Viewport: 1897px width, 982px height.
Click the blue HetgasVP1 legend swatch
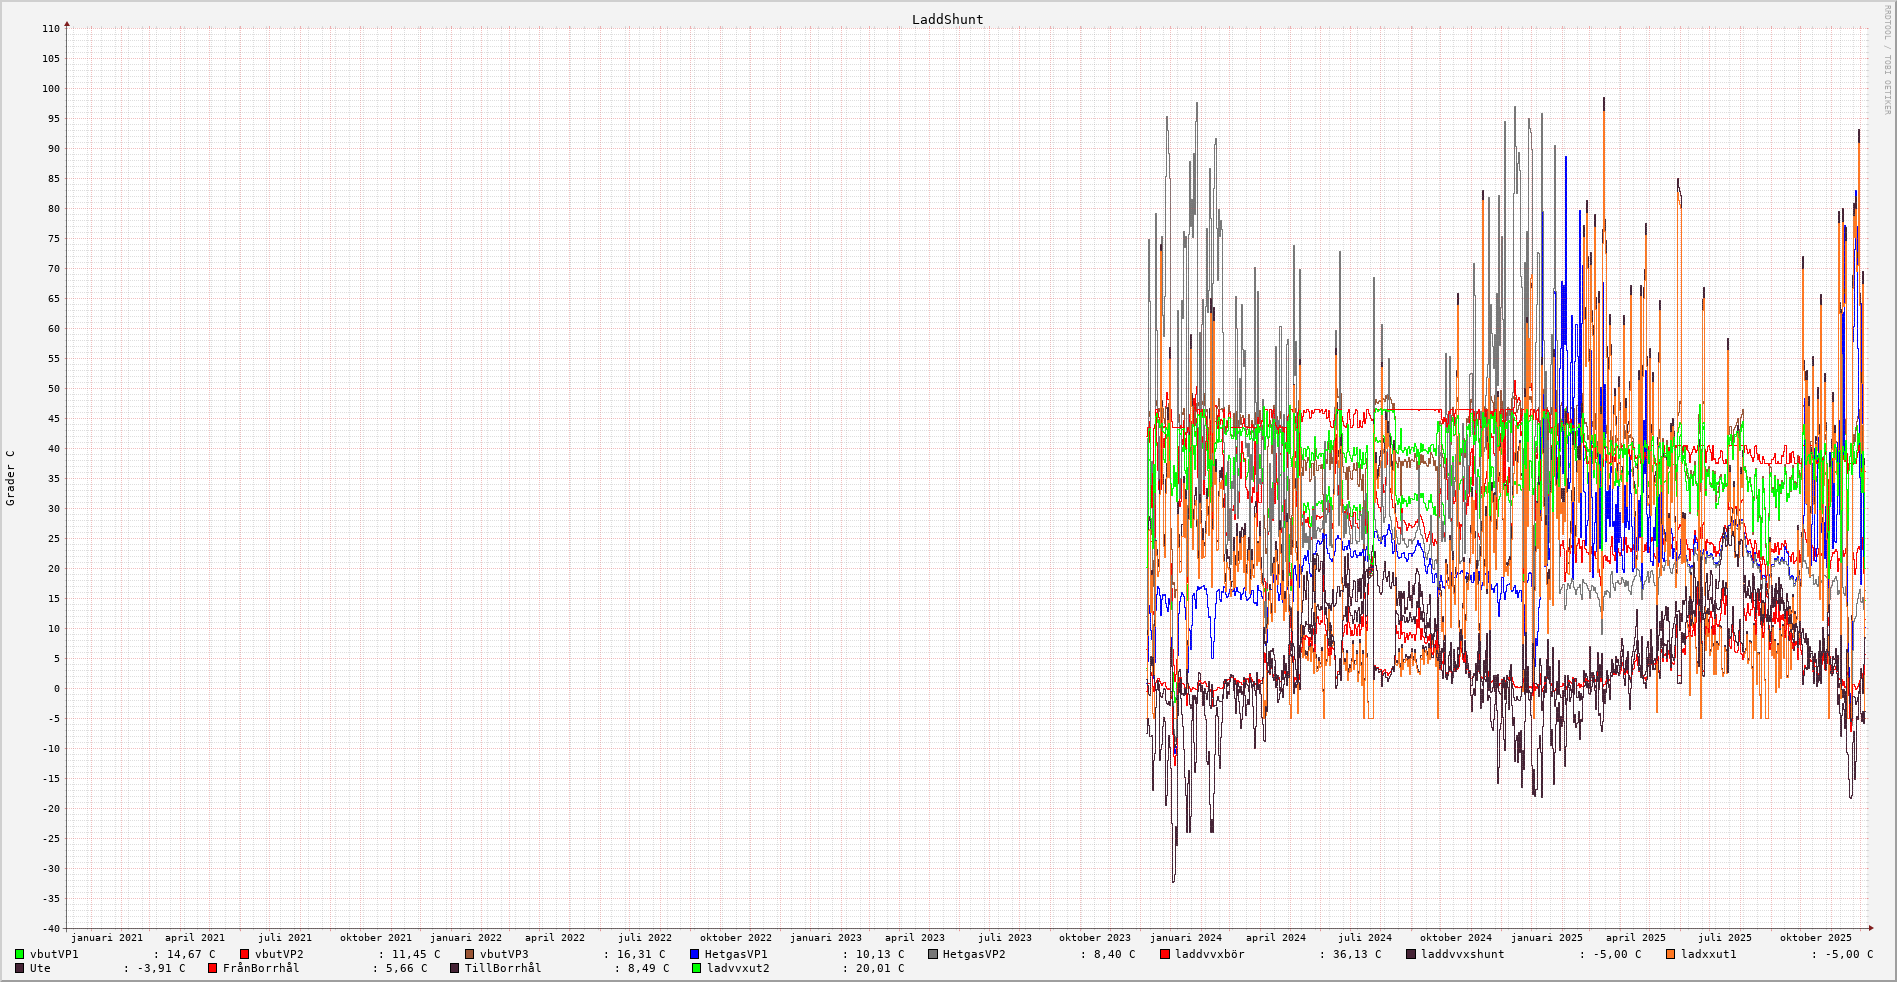coord(695,954)
